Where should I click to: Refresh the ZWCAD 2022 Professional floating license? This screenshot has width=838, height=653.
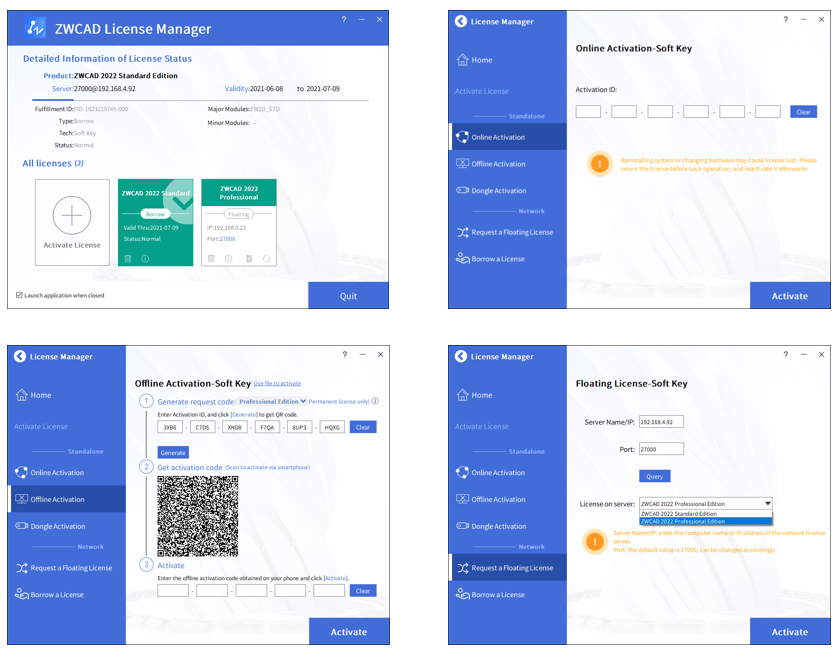point(266,259)
